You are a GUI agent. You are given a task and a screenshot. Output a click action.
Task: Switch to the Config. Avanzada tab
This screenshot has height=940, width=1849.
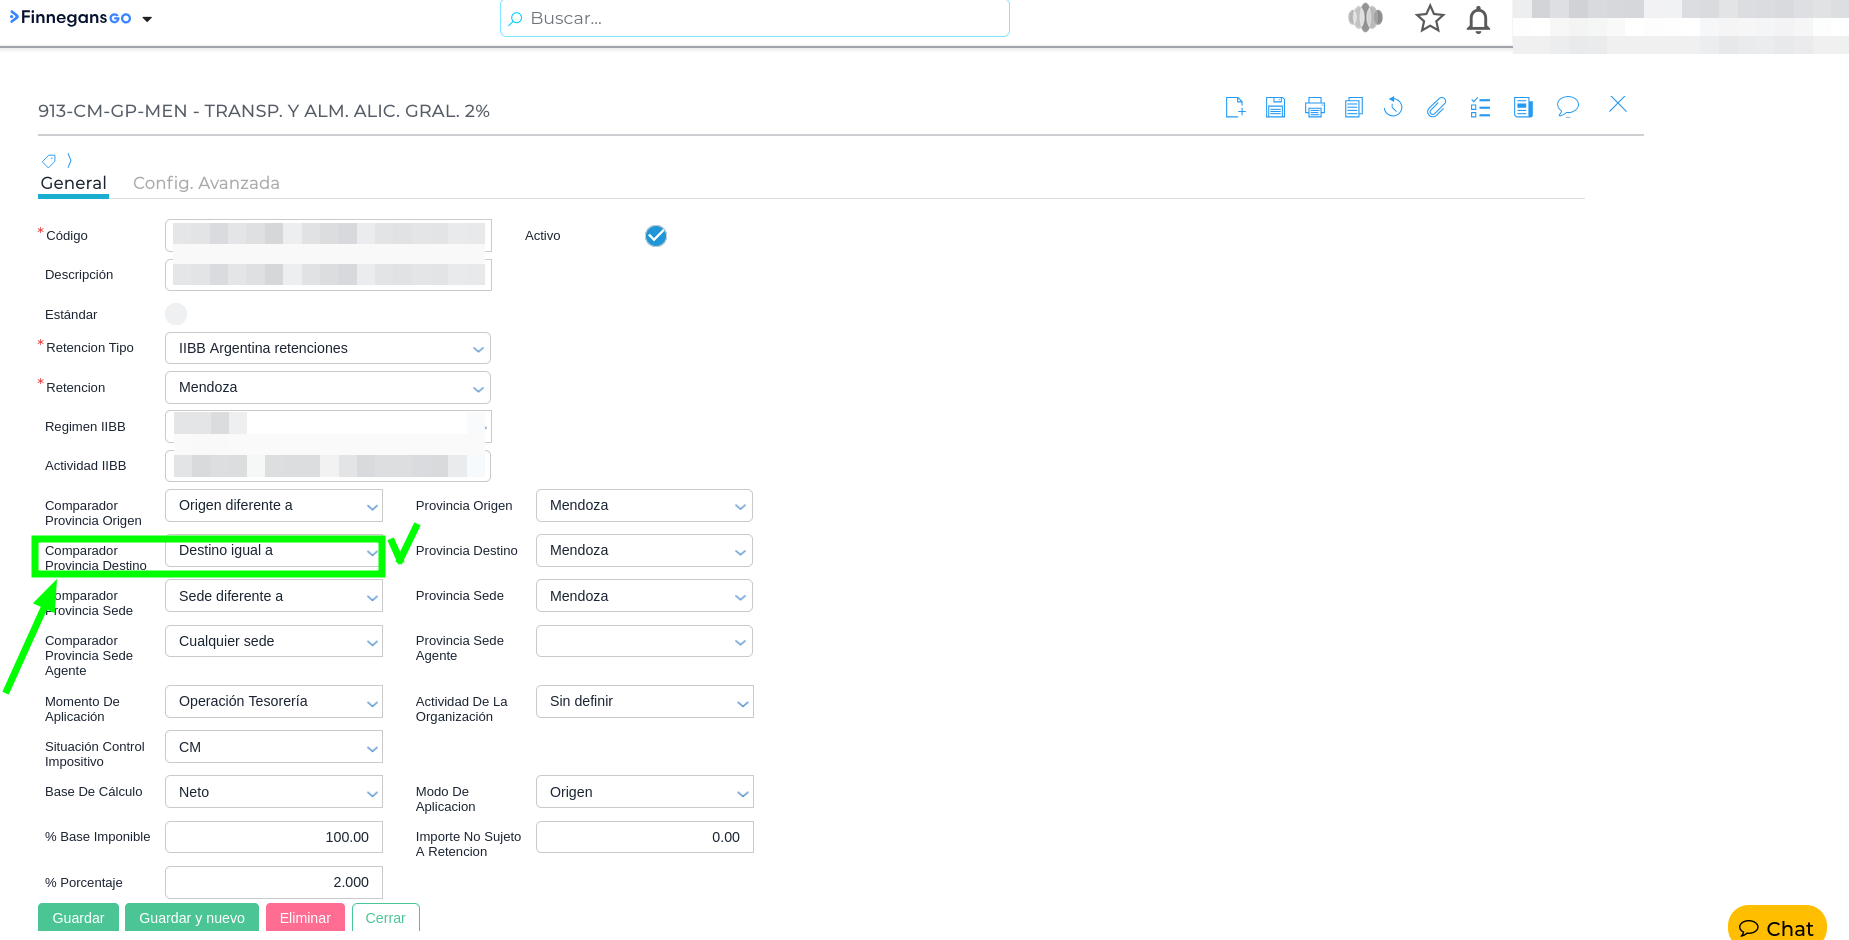point(206,183)
